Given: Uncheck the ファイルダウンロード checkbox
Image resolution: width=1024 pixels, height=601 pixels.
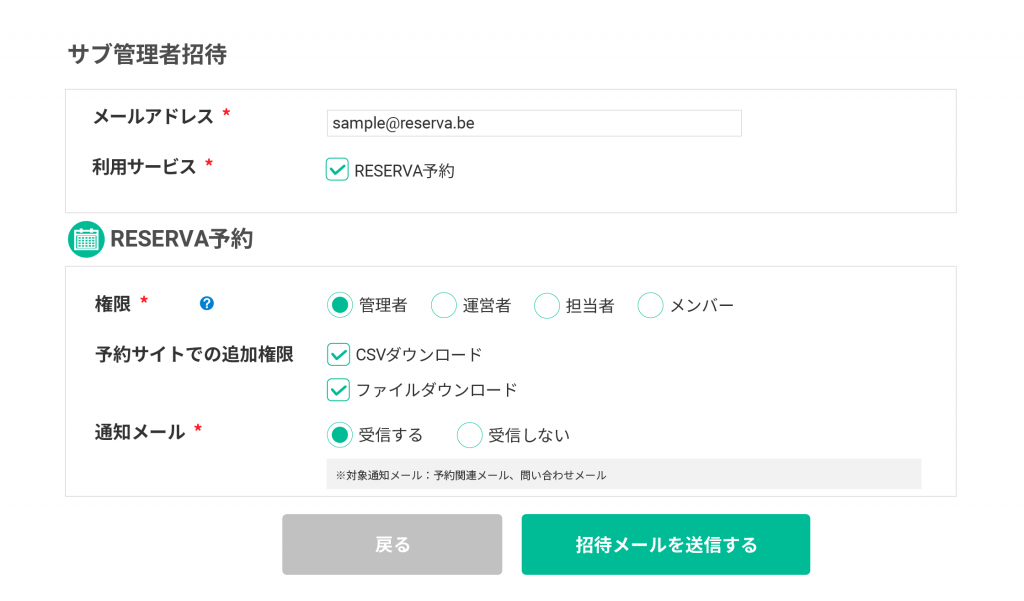Looking at the screenshot, I should point(338,389).
